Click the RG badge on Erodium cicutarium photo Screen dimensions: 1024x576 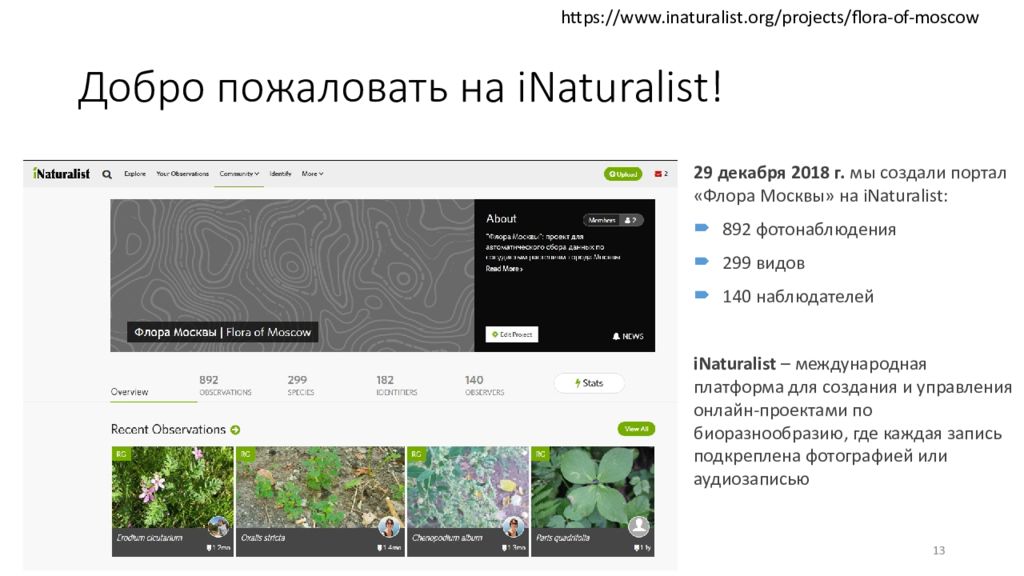121,454
